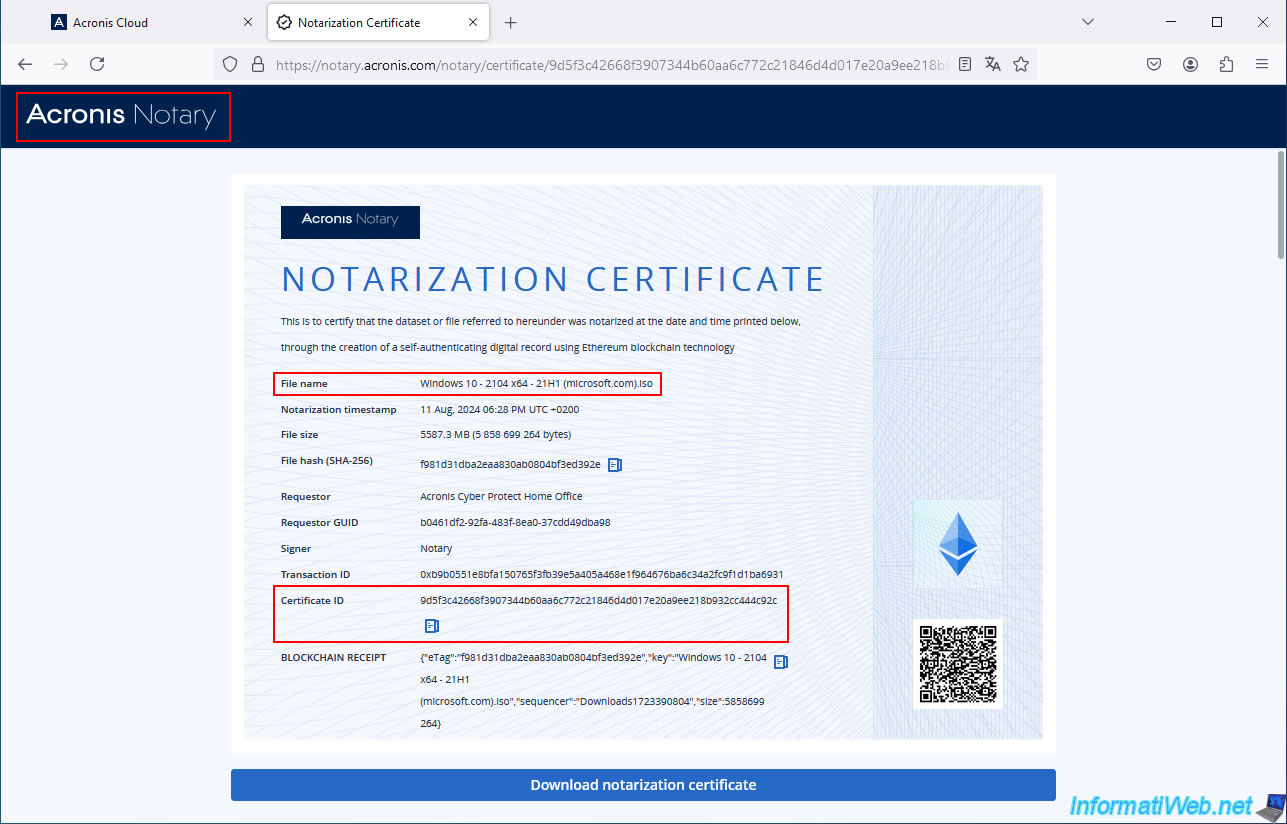Click the Signer value 'Notary'
The image size is (1287, 824).
(436, 549)
